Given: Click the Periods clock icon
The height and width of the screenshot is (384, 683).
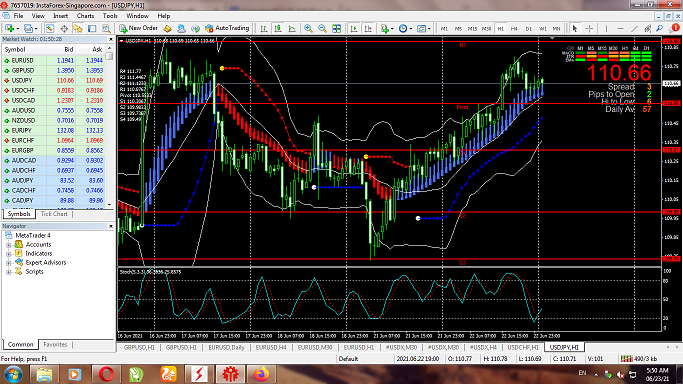Looking at the screenshot, I should [x=403, y=28].
